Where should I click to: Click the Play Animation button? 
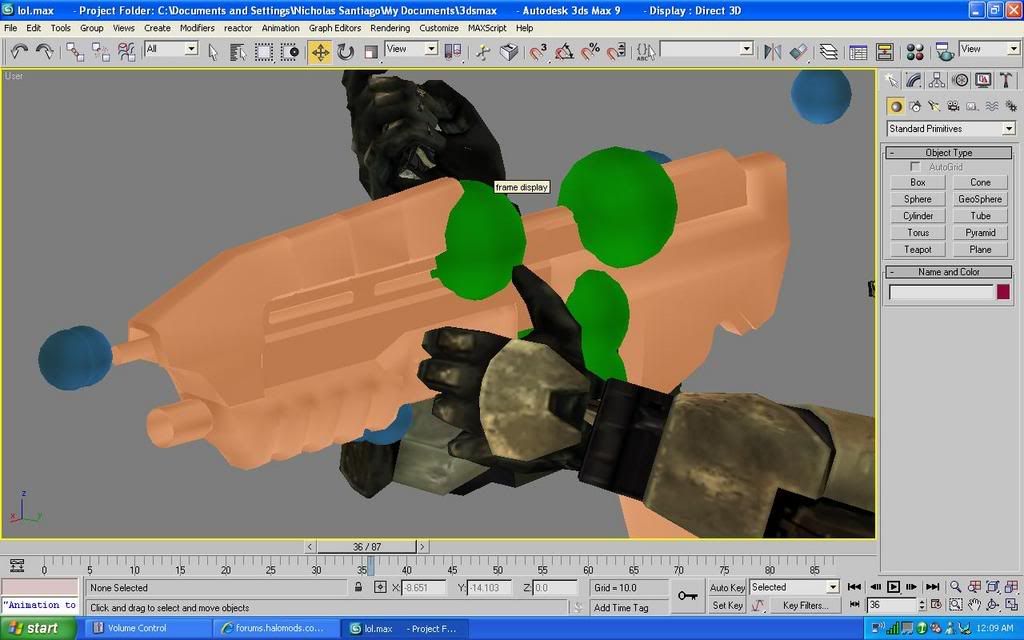point(893,587)
